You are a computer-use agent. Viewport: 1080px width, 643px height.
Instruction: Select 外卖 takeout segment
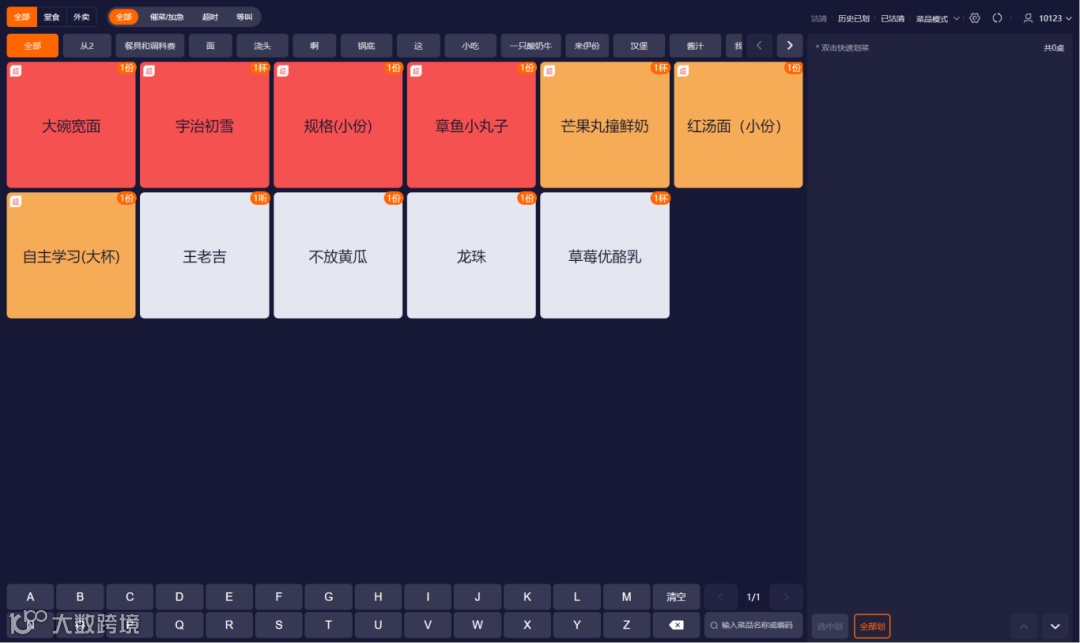(81, 17)
